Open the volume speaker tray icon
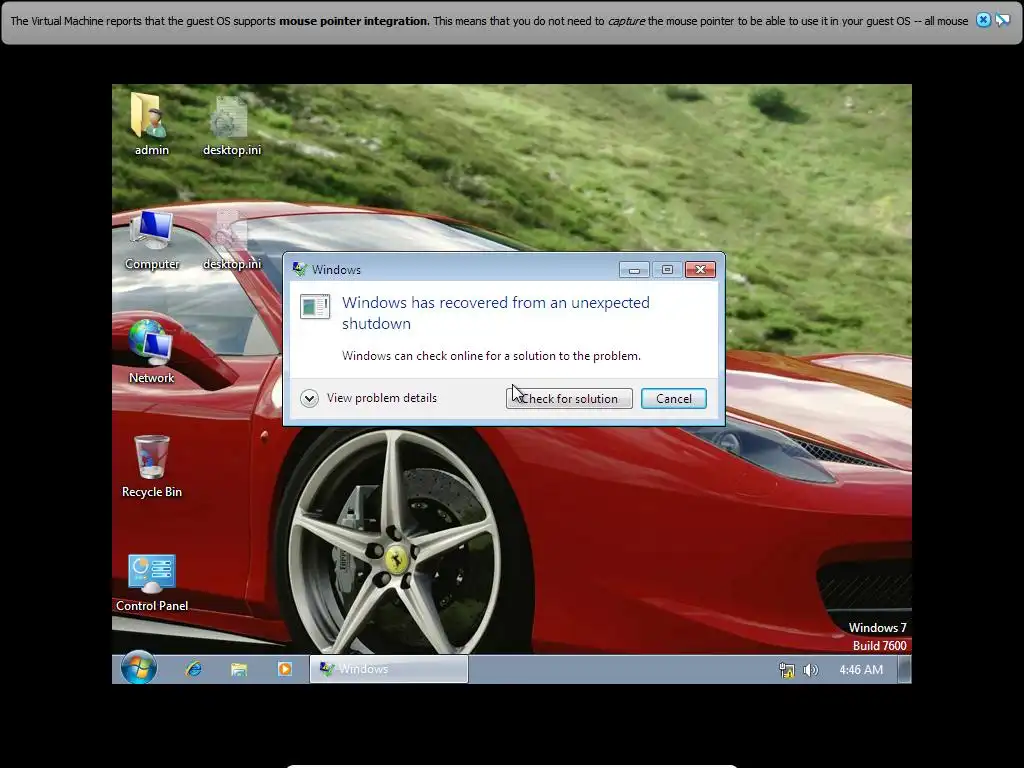Screen dimensions: 1024x768 pyautogui.click(x=810, y=670)
